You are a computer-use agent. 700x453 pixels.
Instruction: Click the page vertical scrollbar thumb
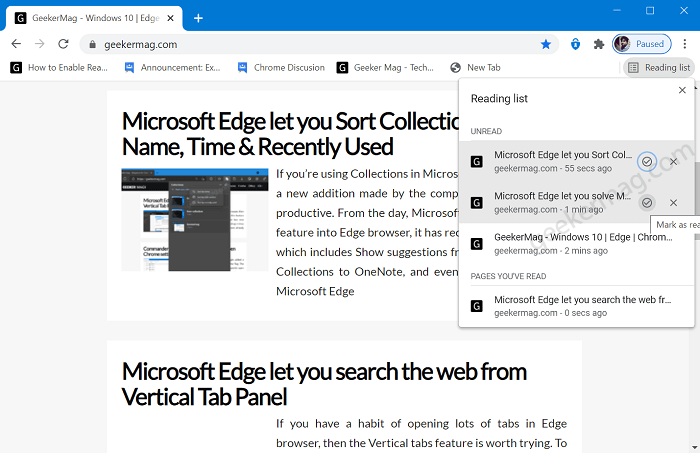697,201
